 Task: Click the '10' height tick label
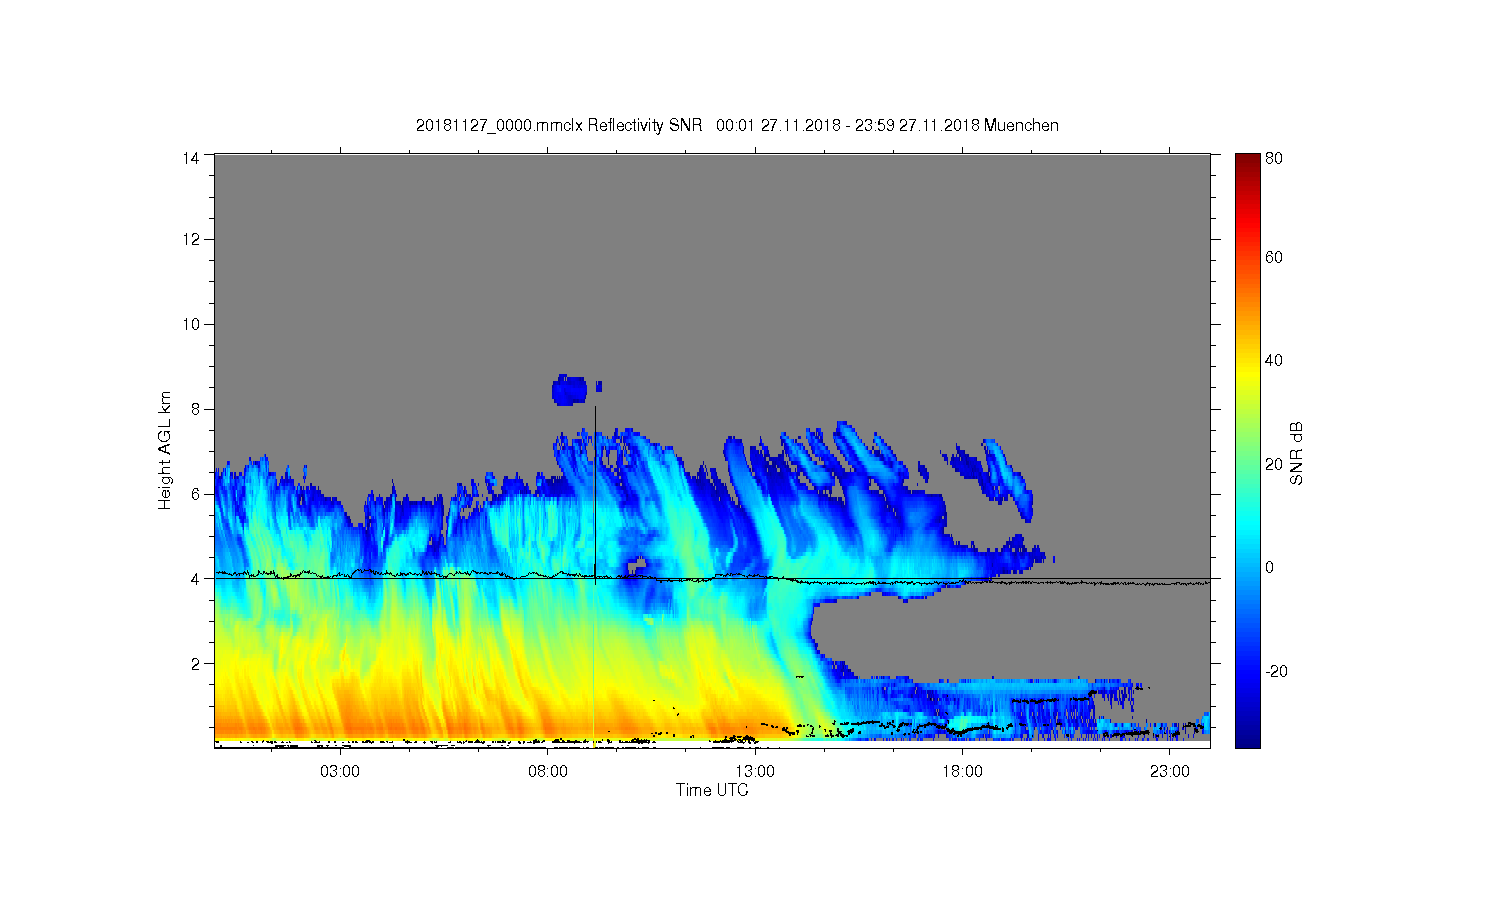tap(192, 324)
